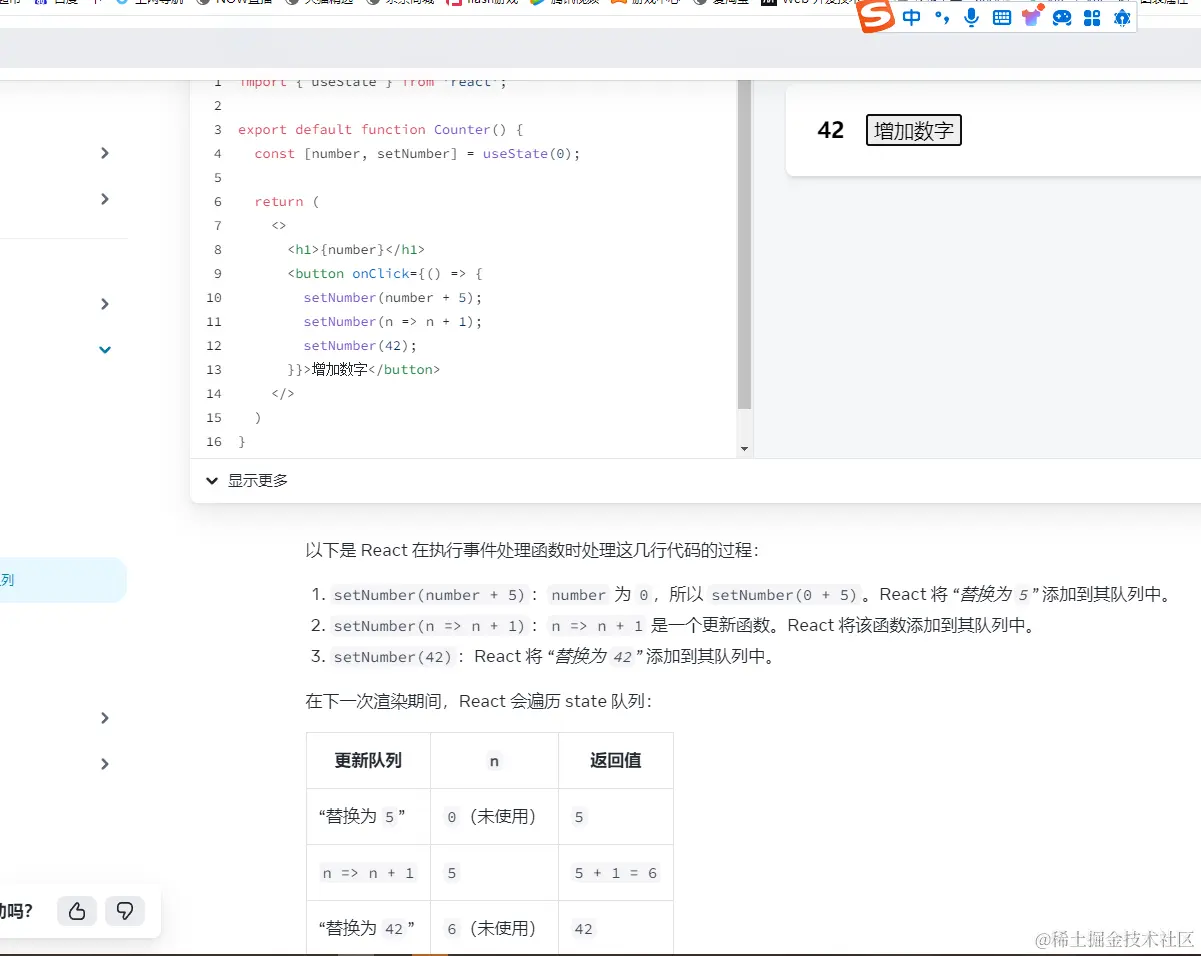The width and height of the screenshot is (1201, 956).
Task: Click the 42 heading in the preview pane
Action: (x=831, y=130)
